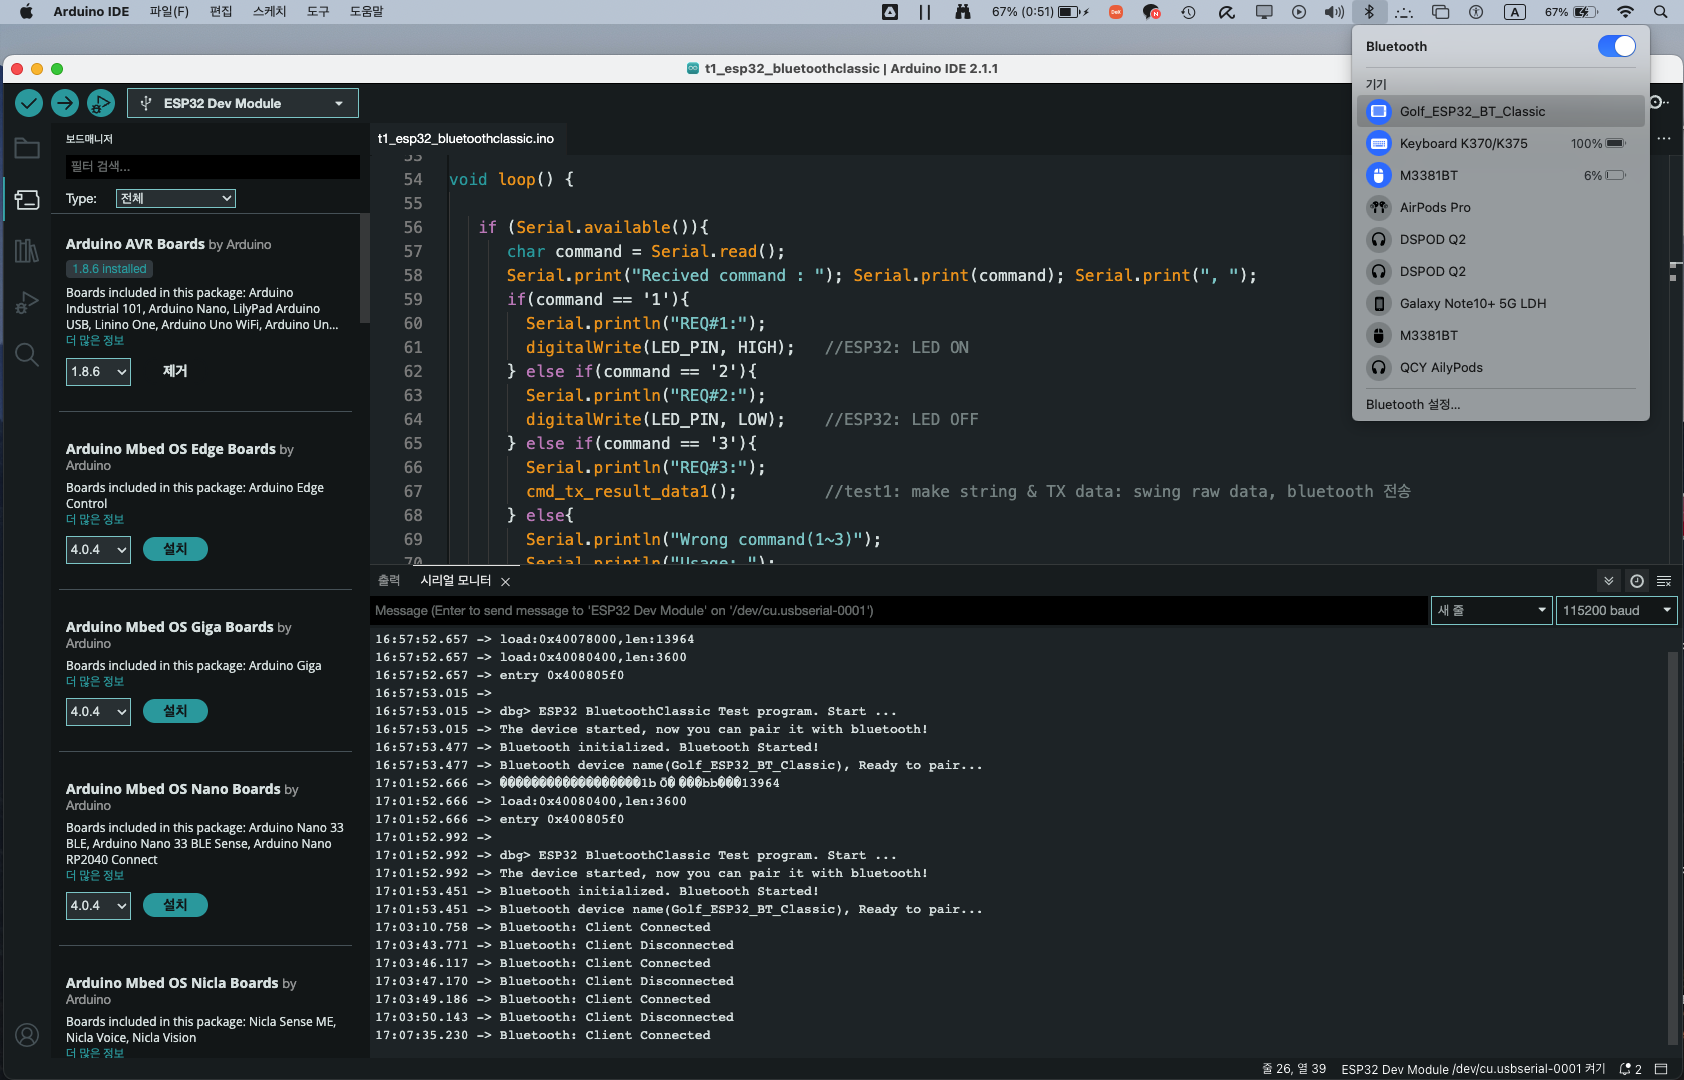The height and width of the screenshot is (1080, 1684).
Task: Open the Boards Manager sidebar icon
Action: pyautogui.click(x=27, y=200)
